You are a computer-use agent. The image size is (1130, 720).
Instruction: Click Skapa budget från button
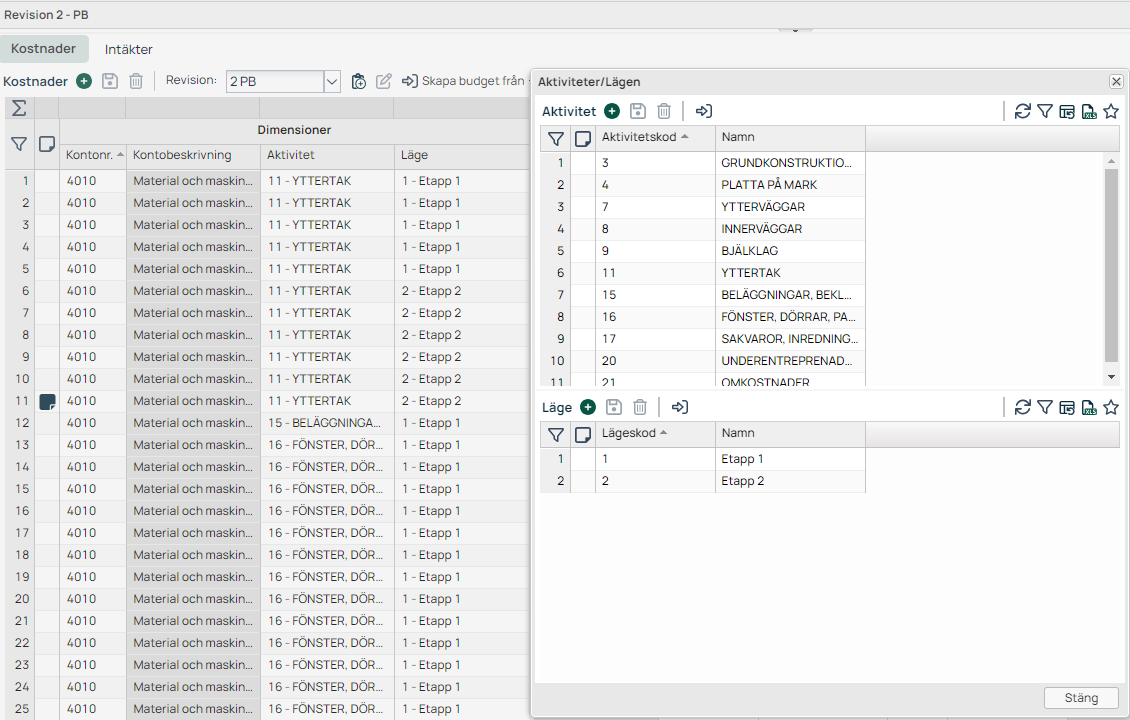(466, 81)
